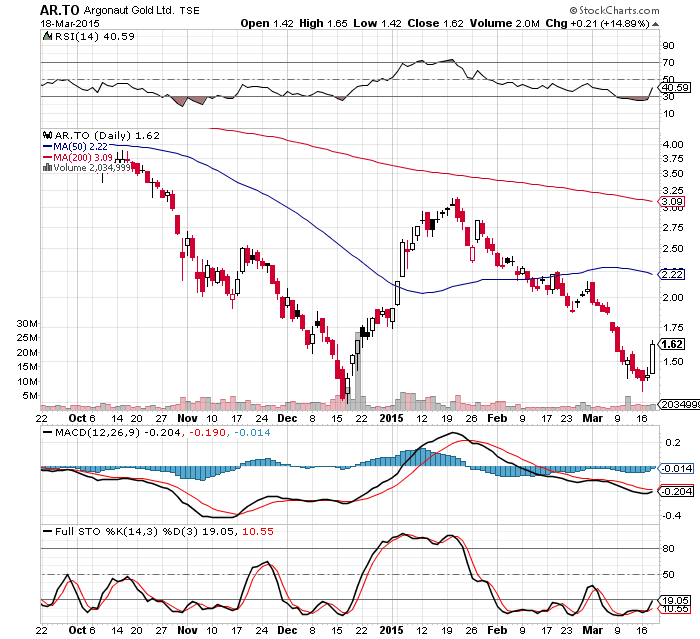Image resolution: width=700 pixels, height=639 pixels.
Task: Click the volume bars icon in the legend
Action: pyautogui.click(x=47, y=168)
